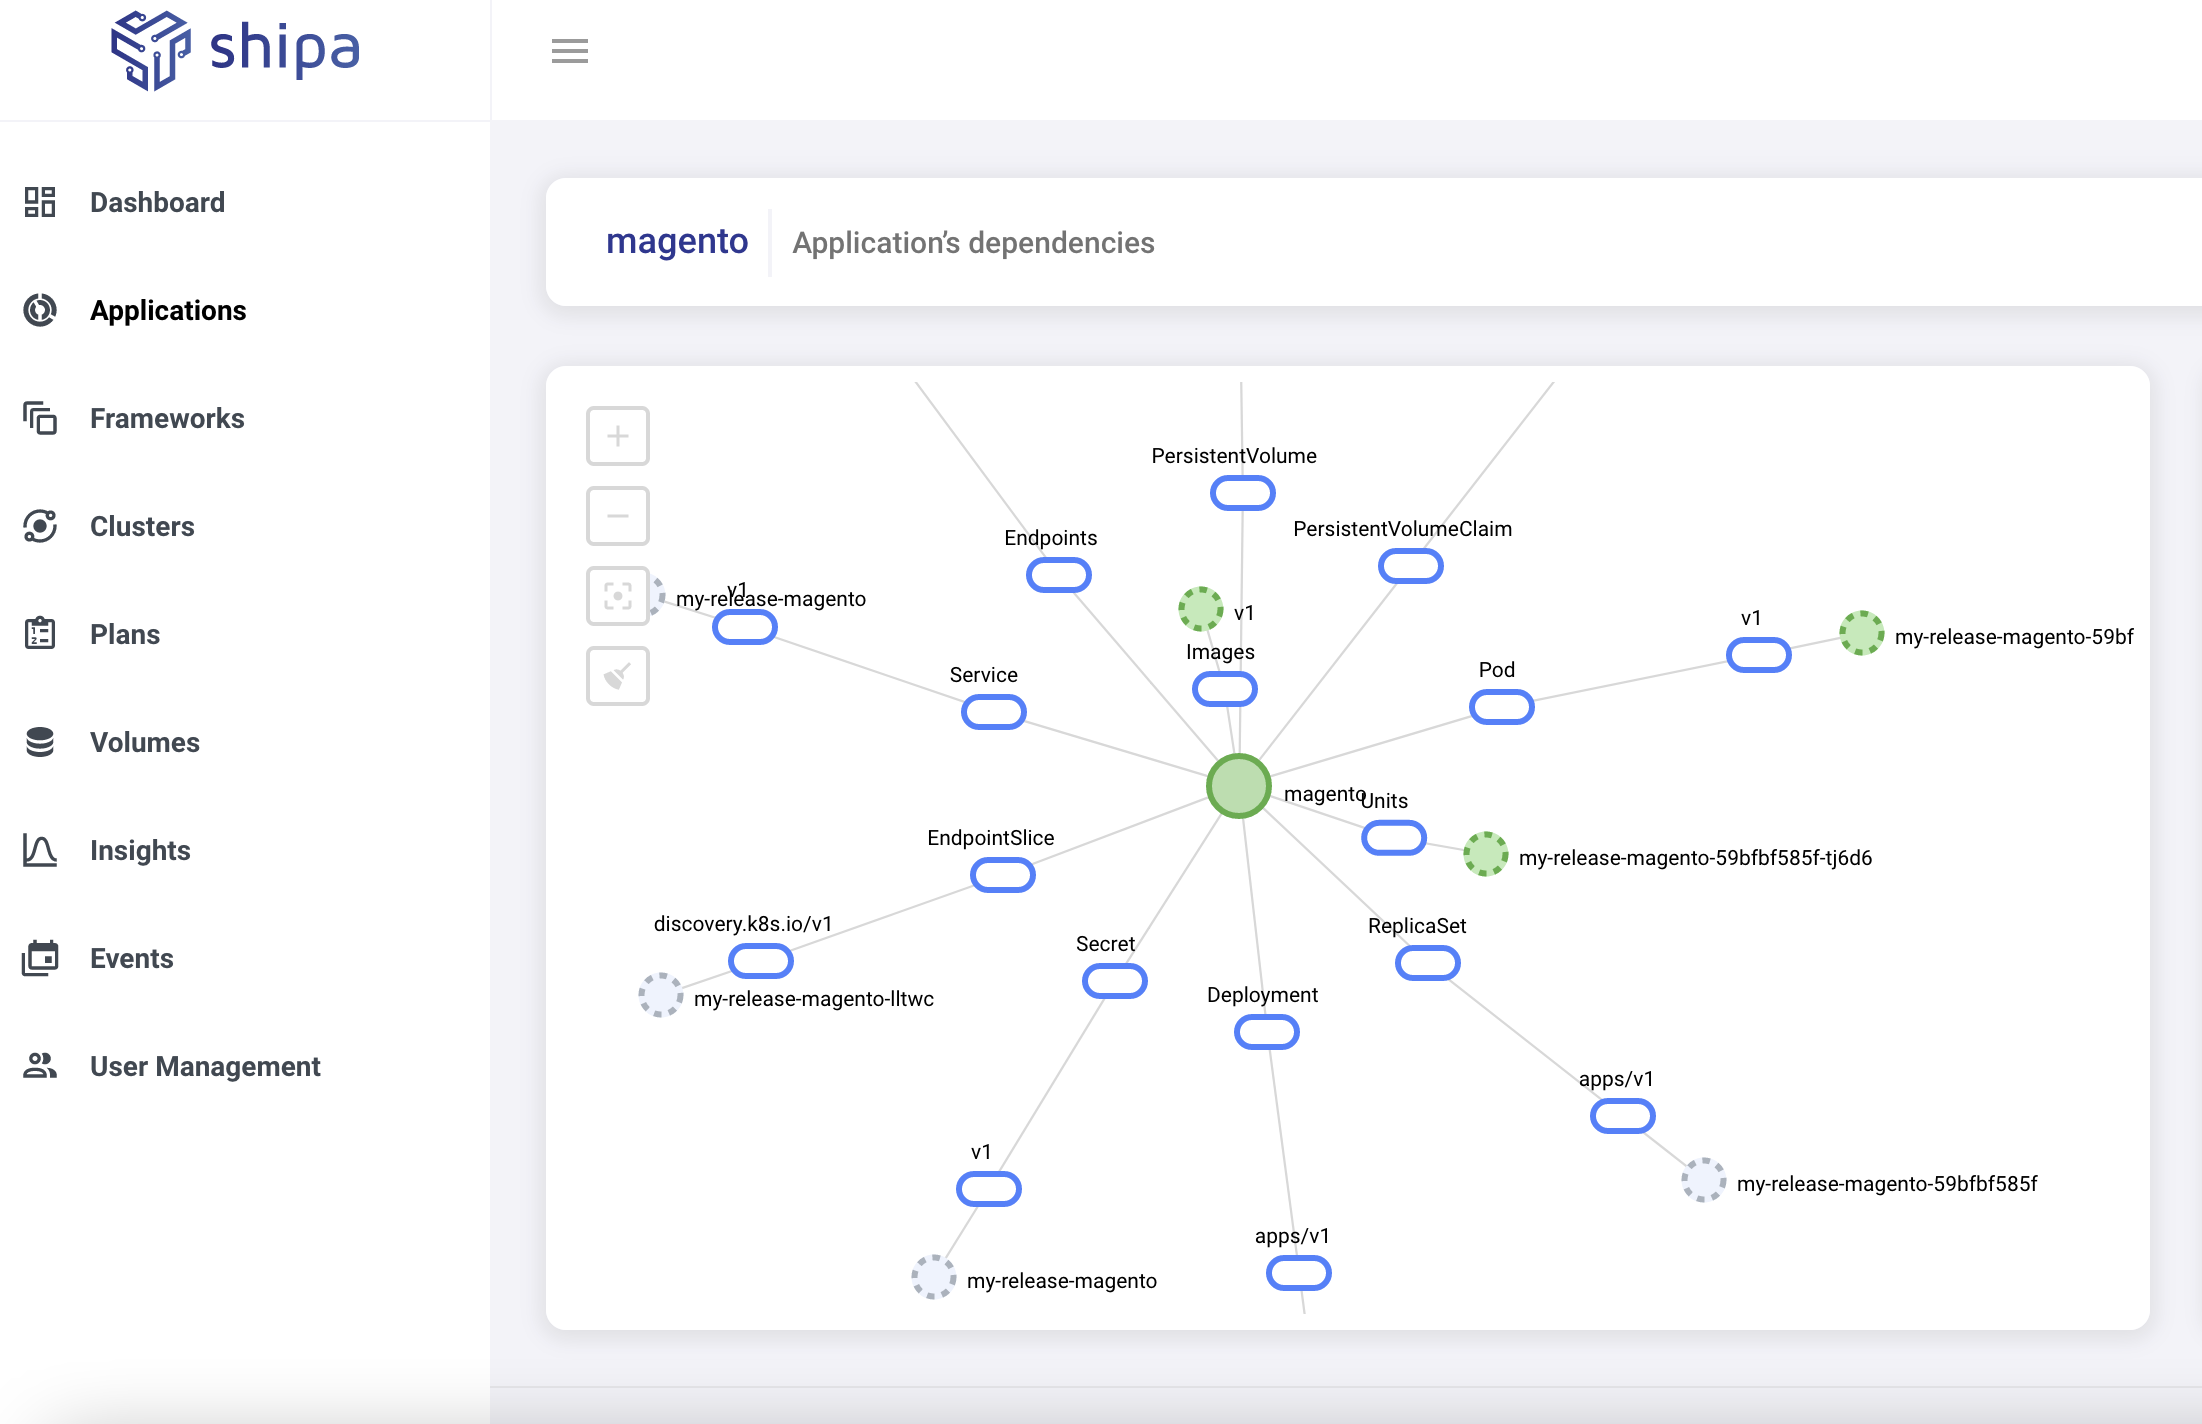Select the central green magento node
Viewport: 2202px width, 1424px height.
(1238, 786)
